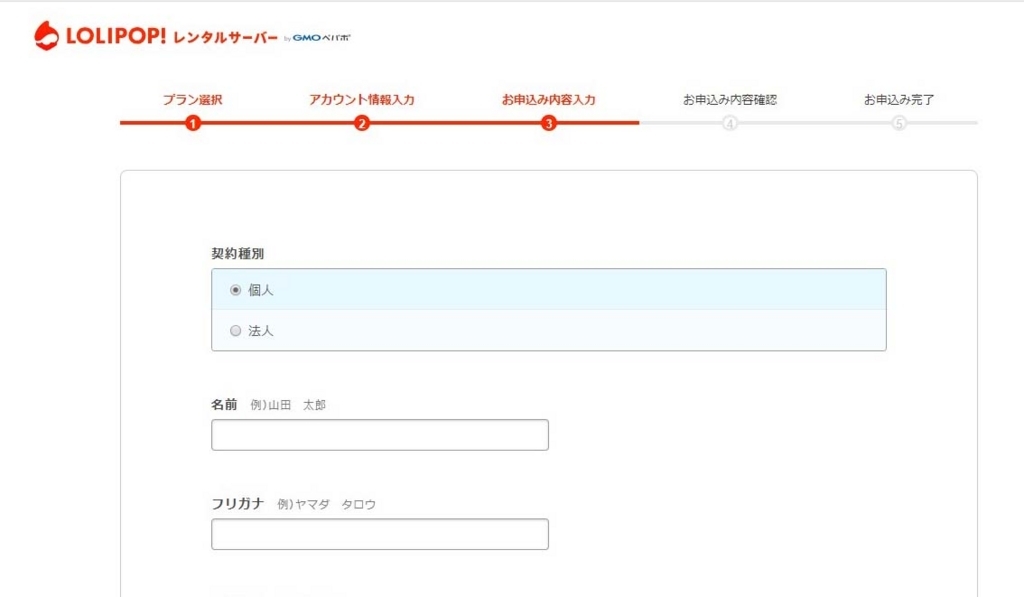The width and height of the screenshot is (1024, 597).
Task: Click step 1 circle marker
Action: pos(192,123)
